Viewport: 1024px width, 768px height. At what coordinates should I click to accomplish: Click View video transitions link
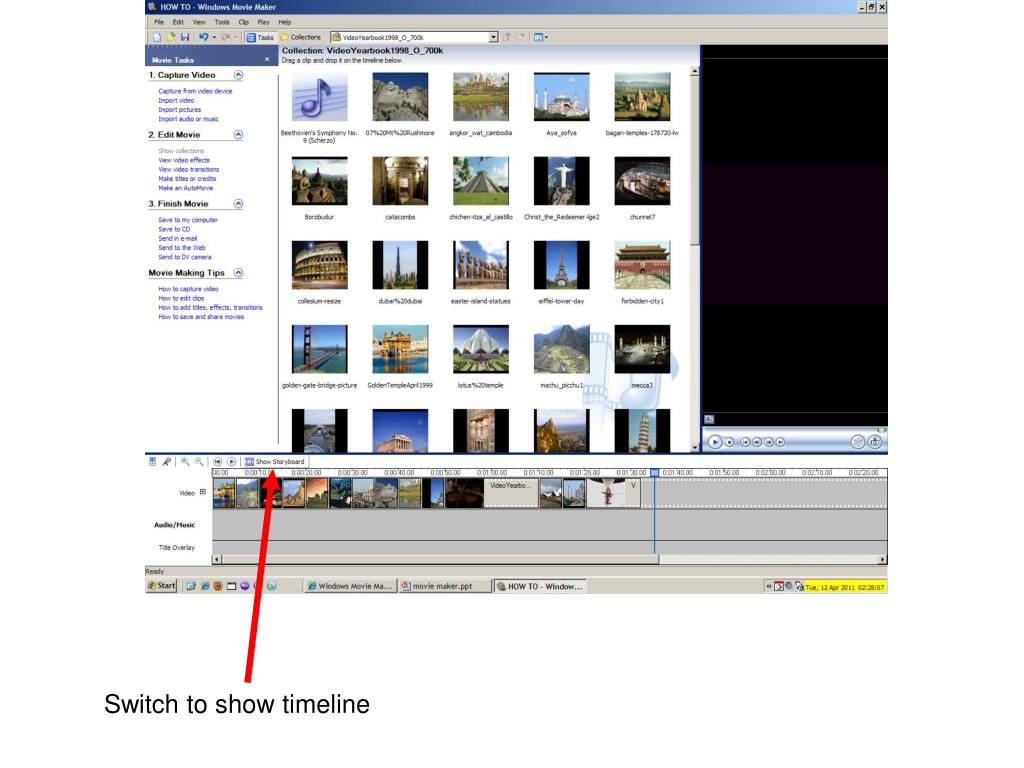pos(189,169)
